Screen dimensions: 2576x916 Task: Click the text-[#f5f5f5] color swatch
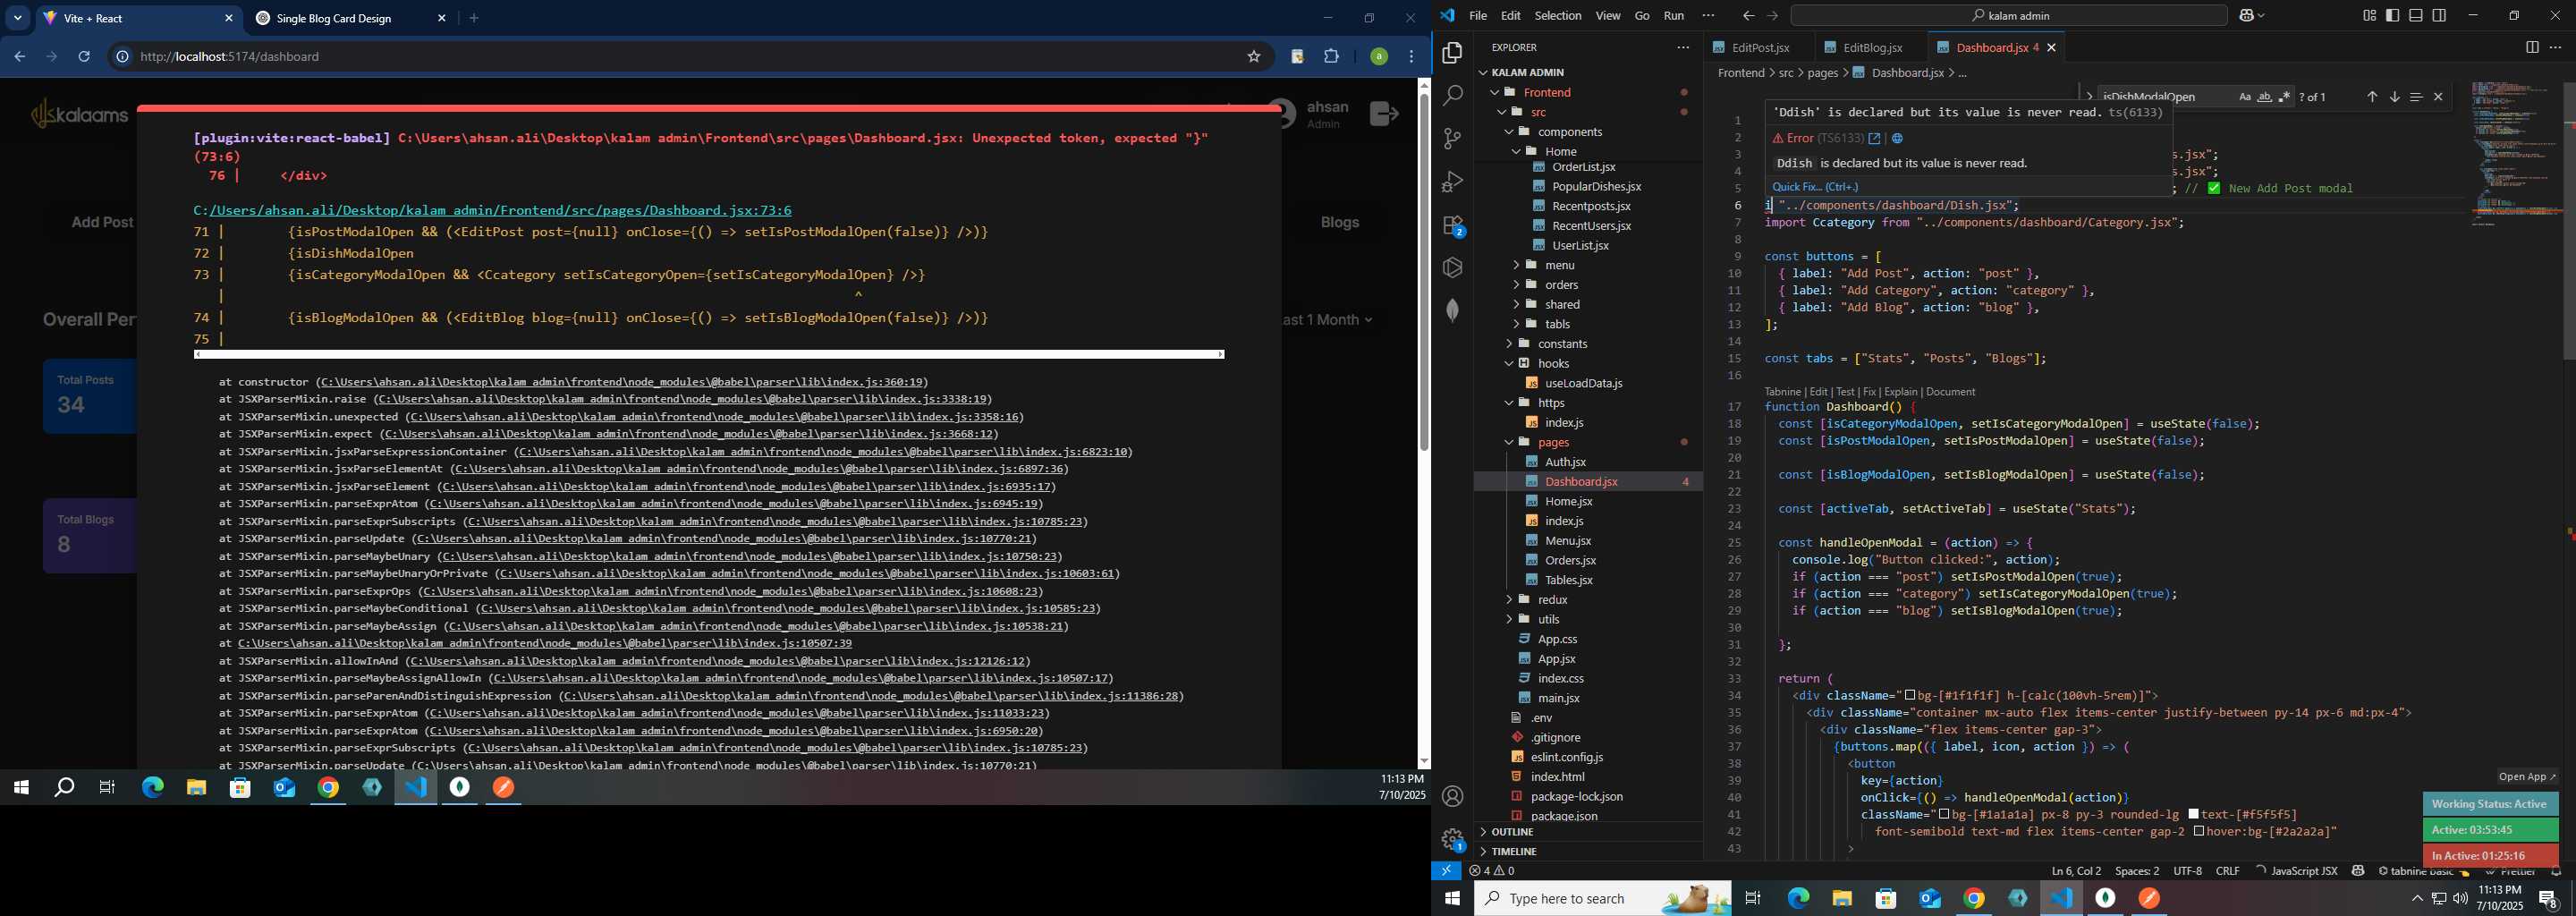pos(2193,814)
